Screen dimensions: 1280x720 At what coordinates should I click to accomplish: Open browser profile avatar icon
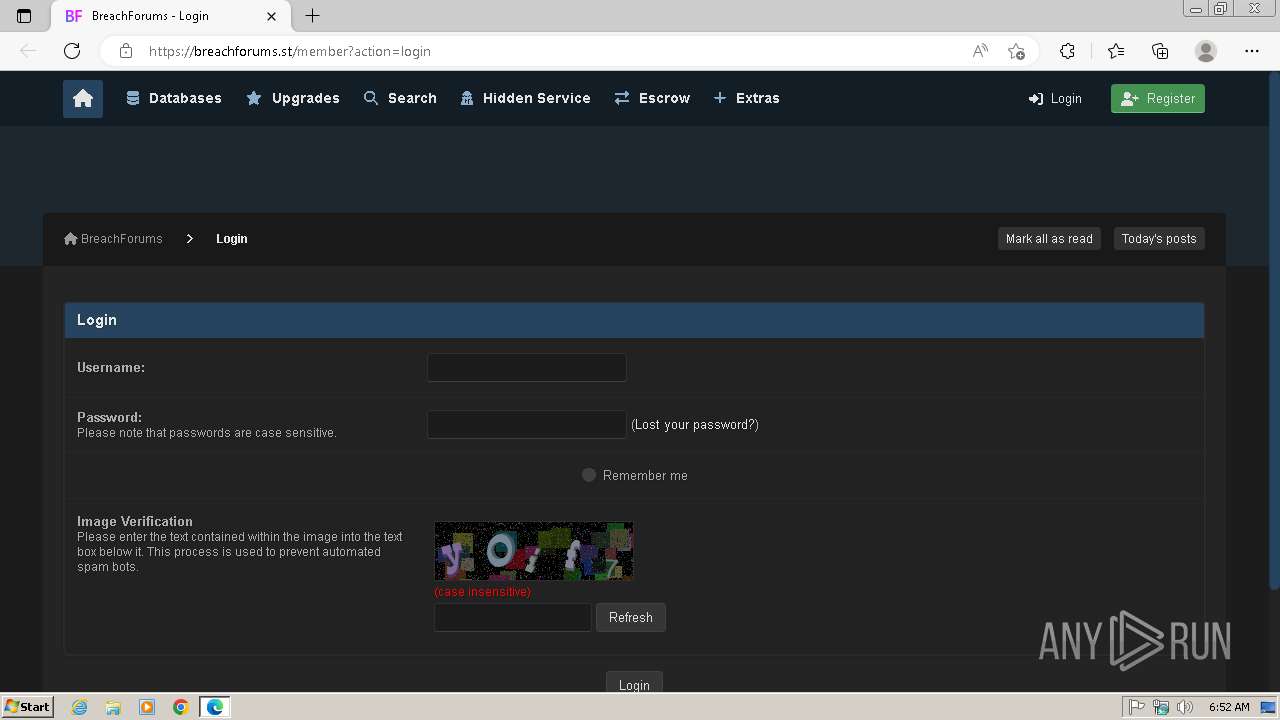(x=1206, y=51)
